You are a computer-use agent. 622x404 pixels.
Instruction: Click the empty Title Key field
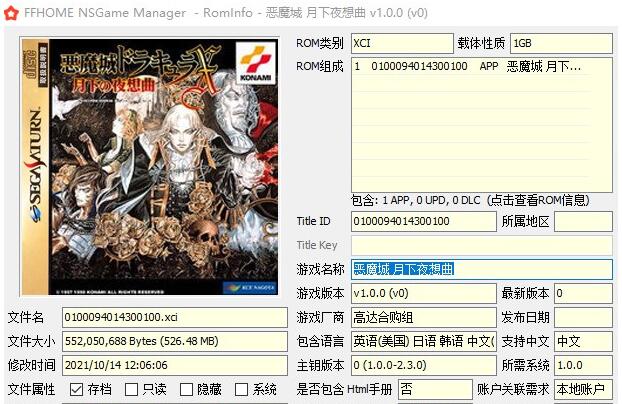[x=482, y=245]
